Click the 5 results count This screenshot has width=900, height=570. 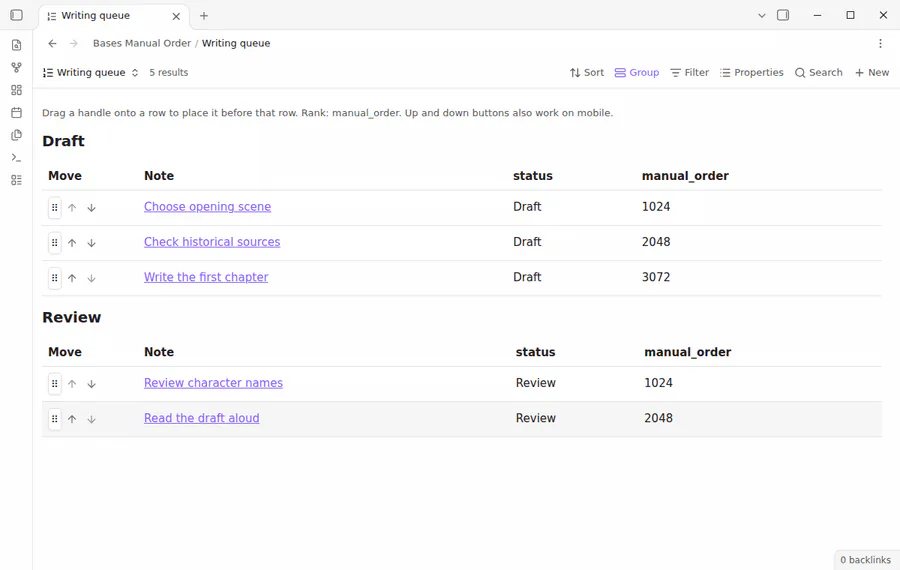168,72
